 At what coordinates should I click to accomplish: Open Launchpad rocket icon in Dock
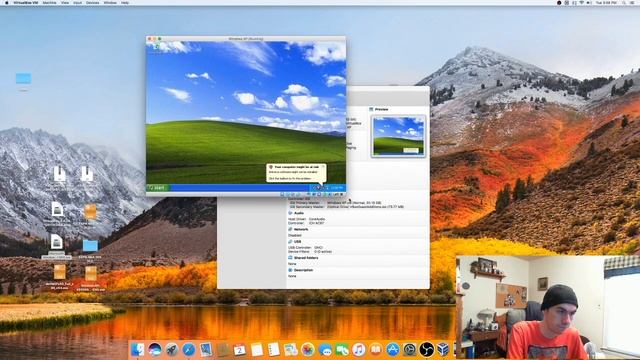click(x=172, y=349)
